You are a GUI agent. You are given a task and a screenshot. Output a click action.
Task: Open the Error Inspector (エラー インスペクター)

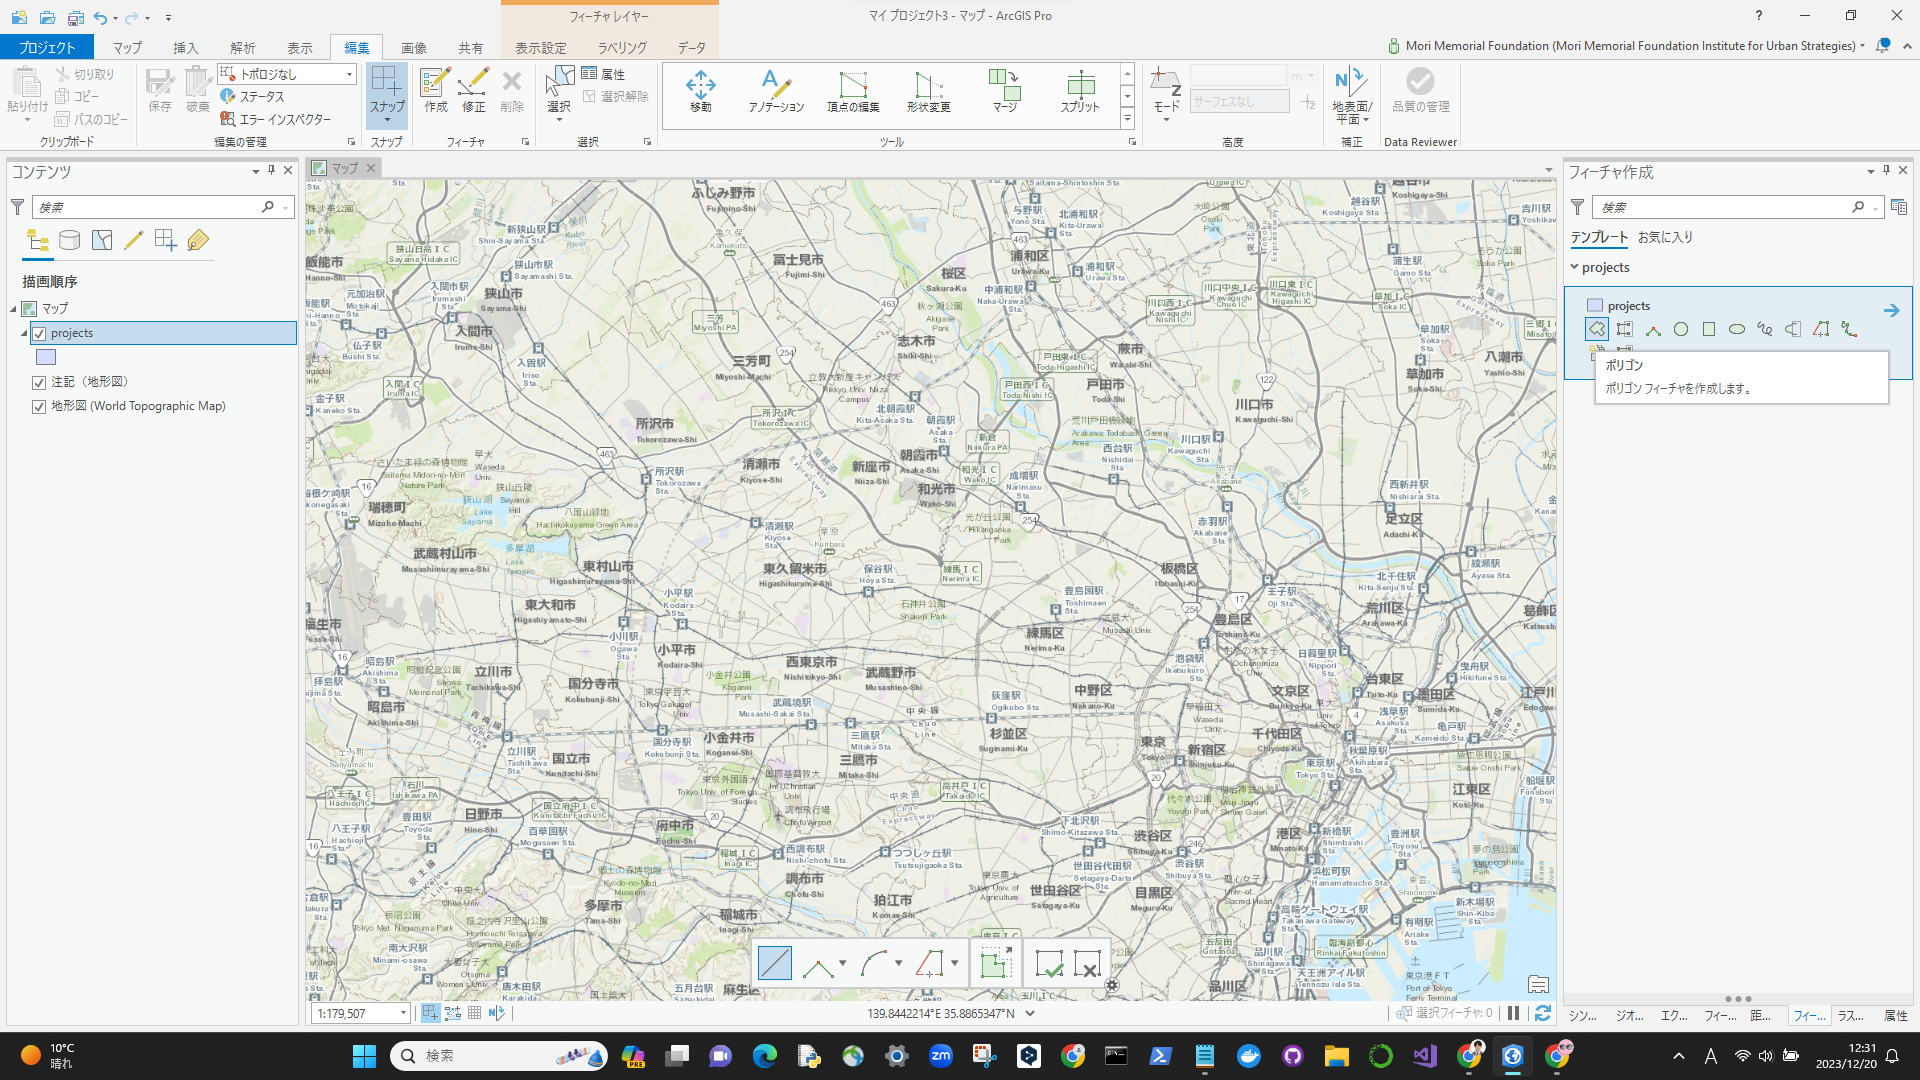276,119
